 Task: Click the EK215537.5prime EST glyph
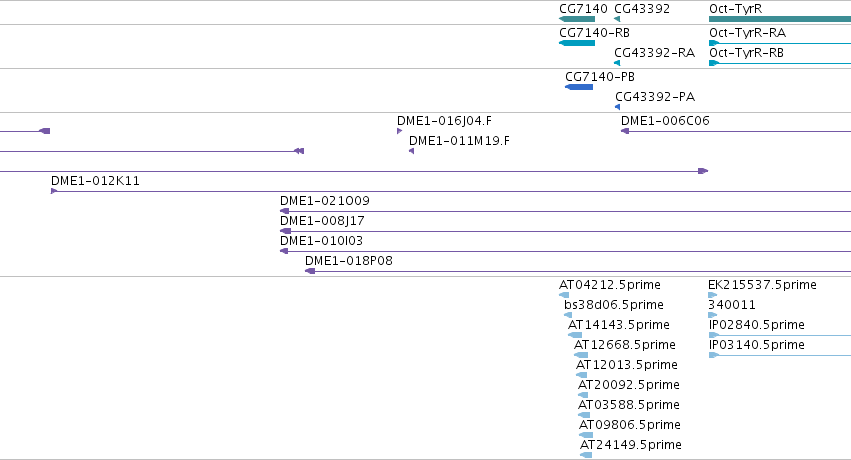[x=713, y=295]
